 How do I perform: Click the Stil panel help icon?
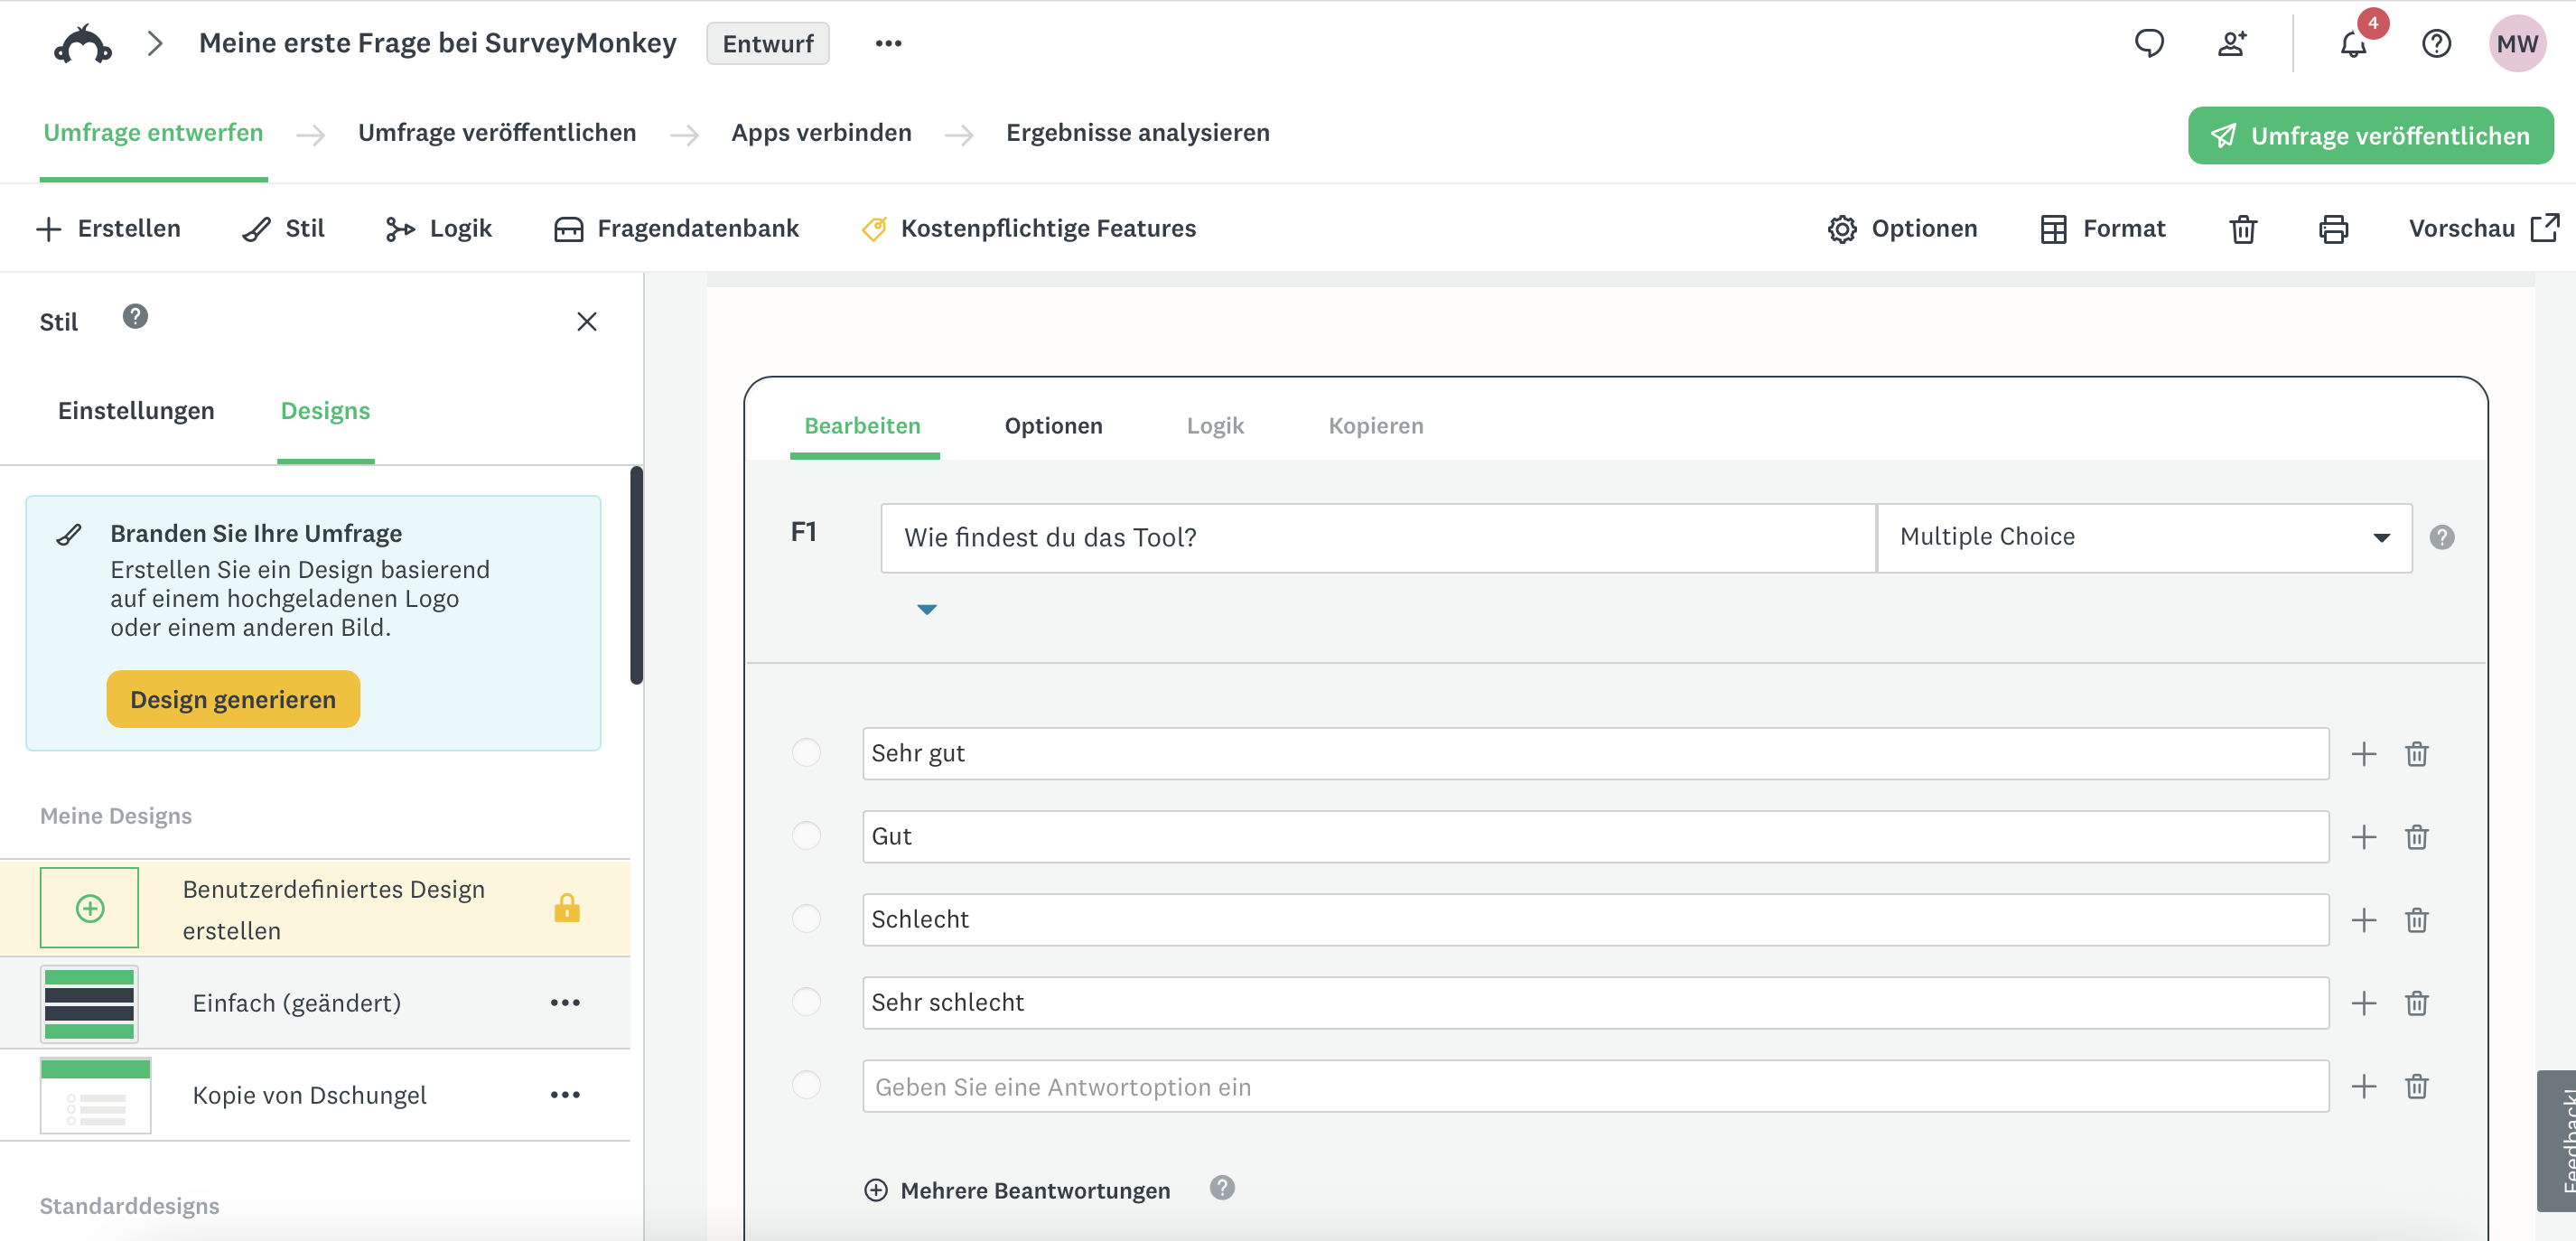tap(135, 317)
